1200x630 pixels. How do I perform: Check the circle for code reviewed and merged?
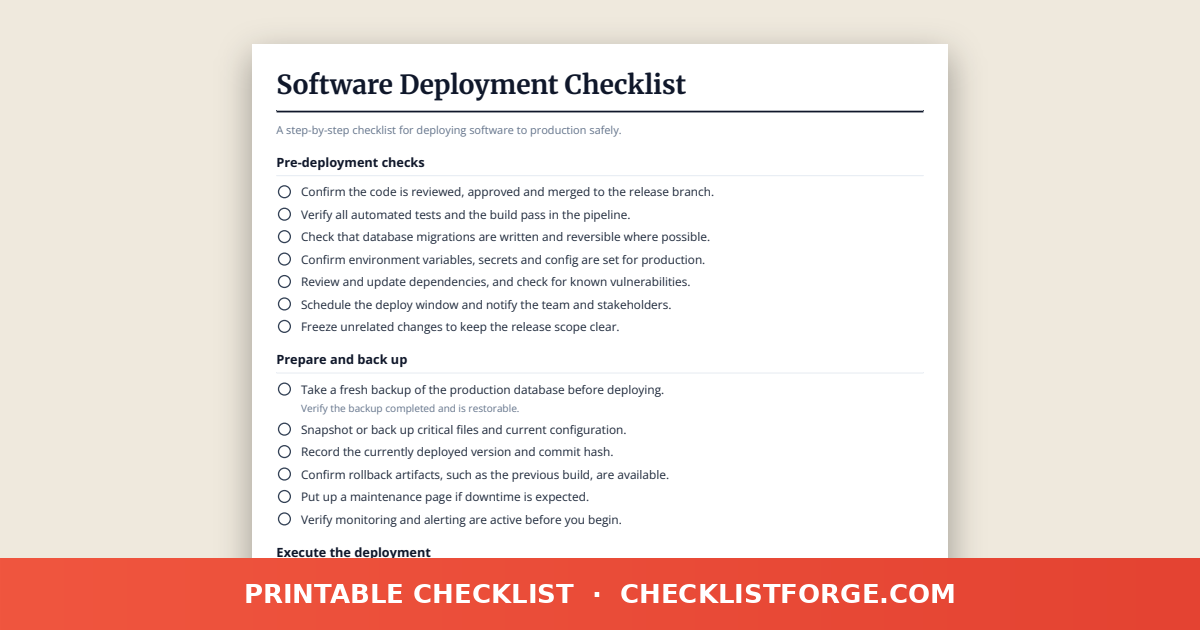(x=284, y=191)
